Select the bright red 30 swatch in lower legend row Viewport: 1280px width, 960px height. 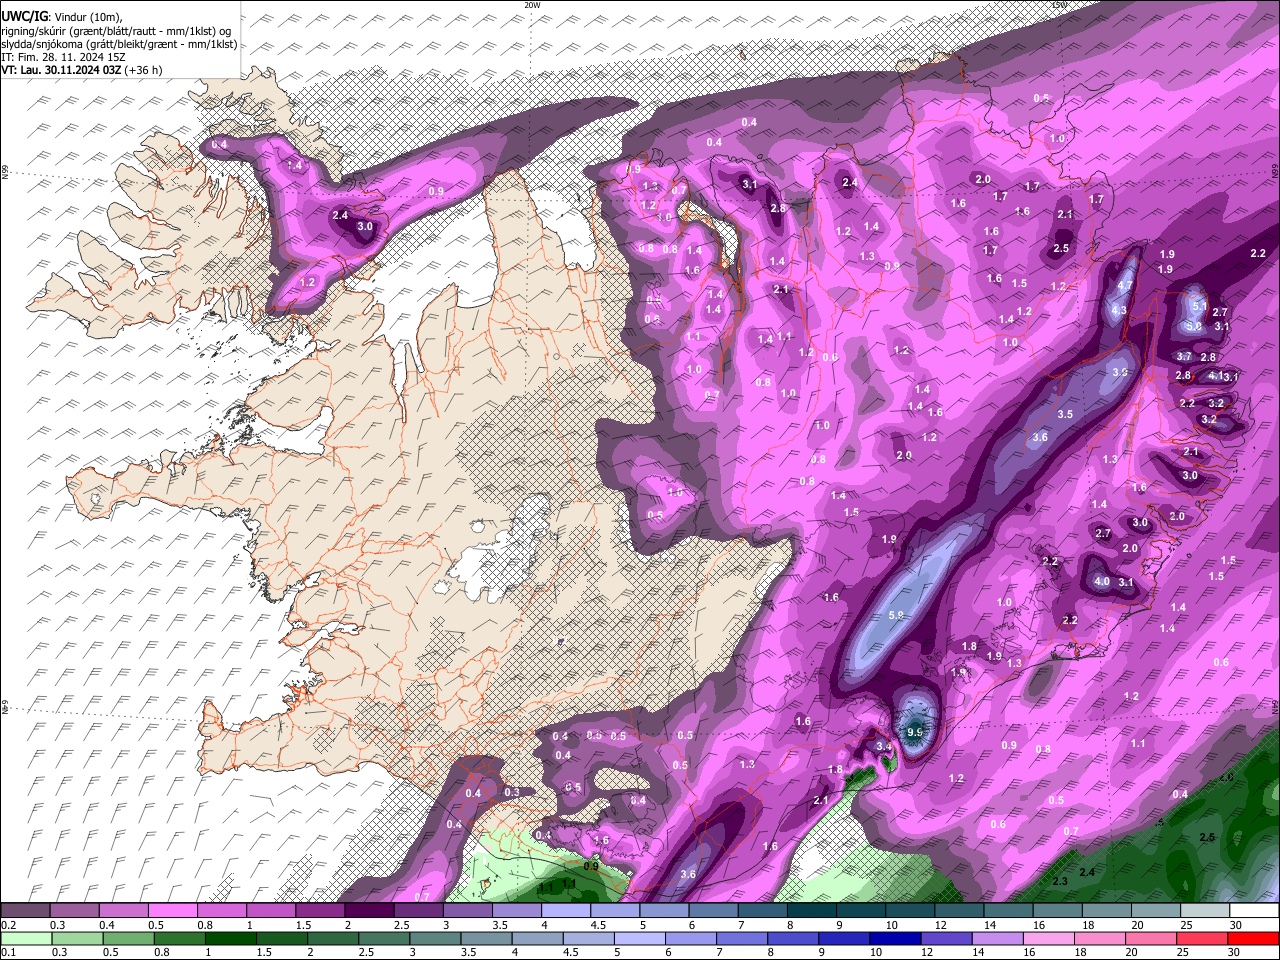tap(1254, 939)
